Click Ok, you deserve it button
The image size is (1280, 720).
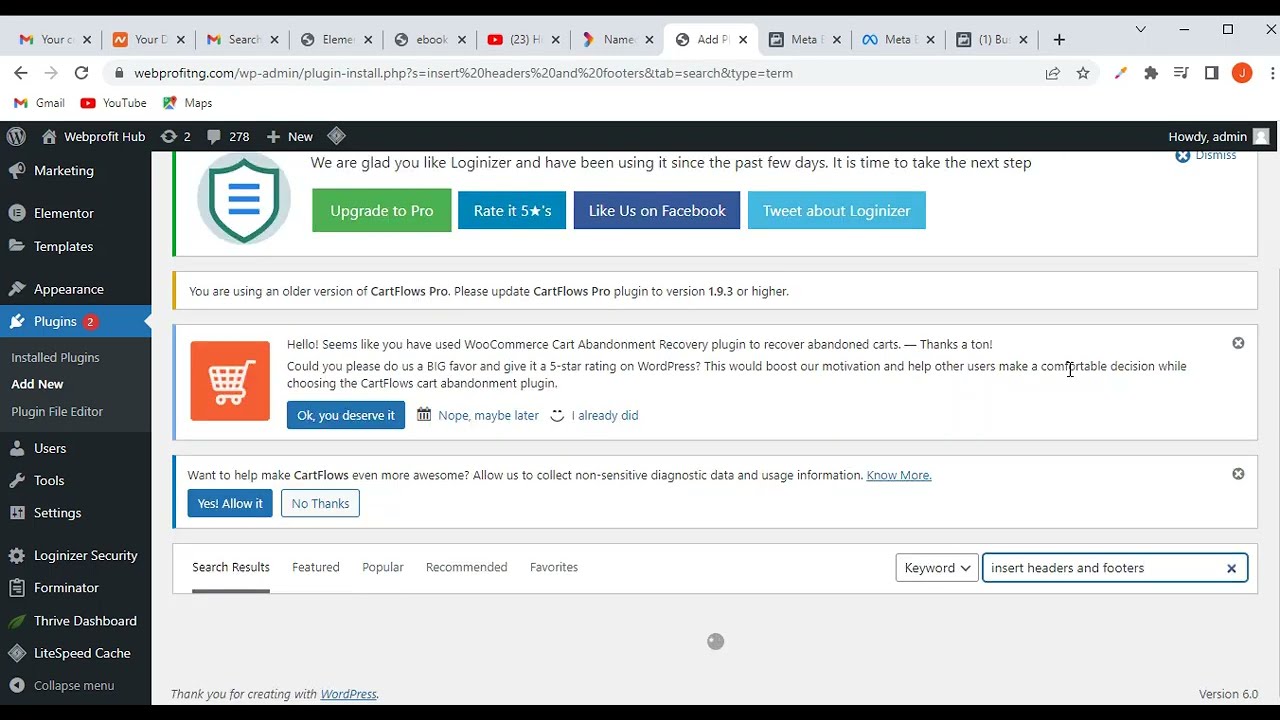click(x=346, y=415)
